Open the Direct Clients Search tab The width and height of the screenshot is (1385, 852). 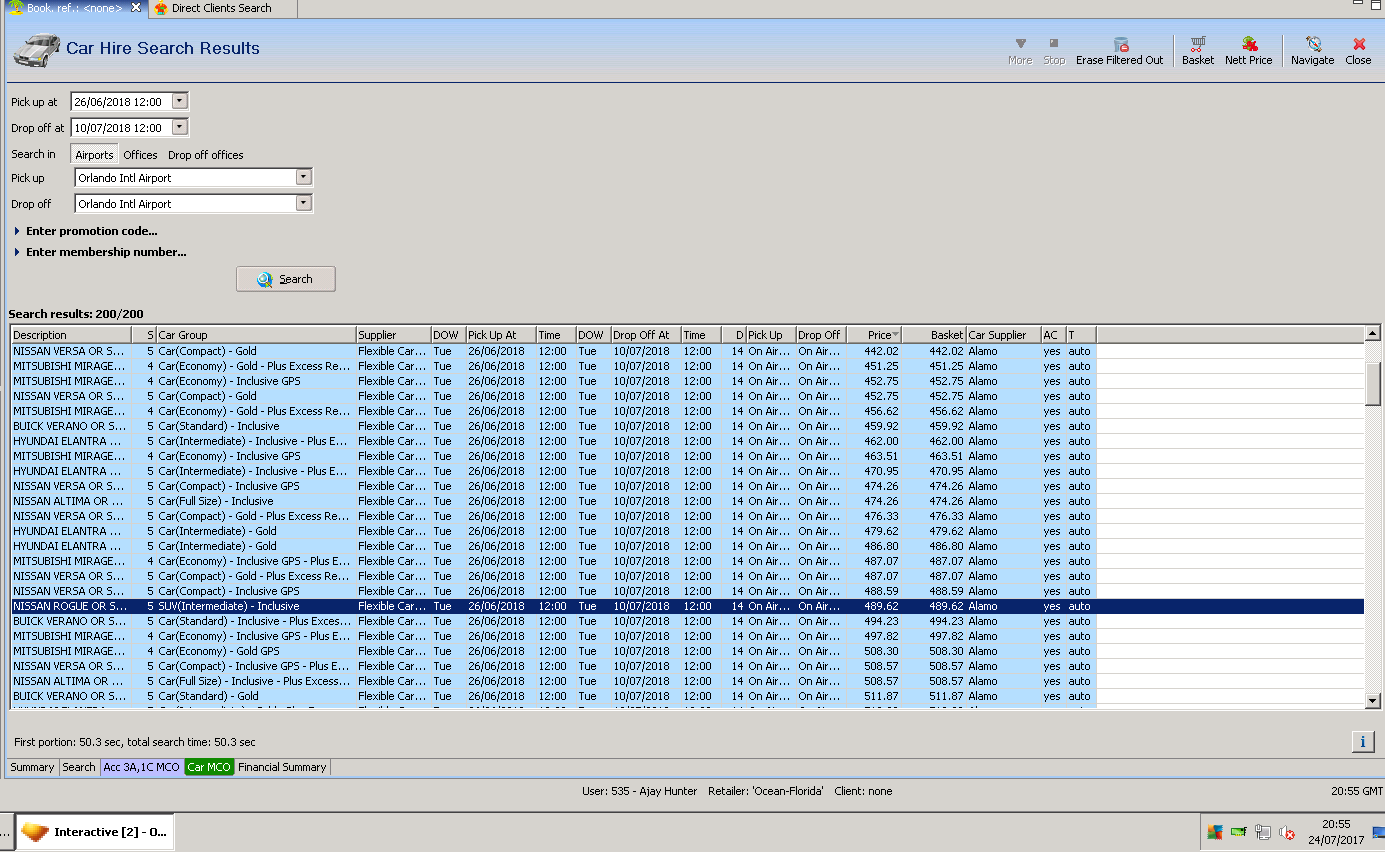(220, 8)
